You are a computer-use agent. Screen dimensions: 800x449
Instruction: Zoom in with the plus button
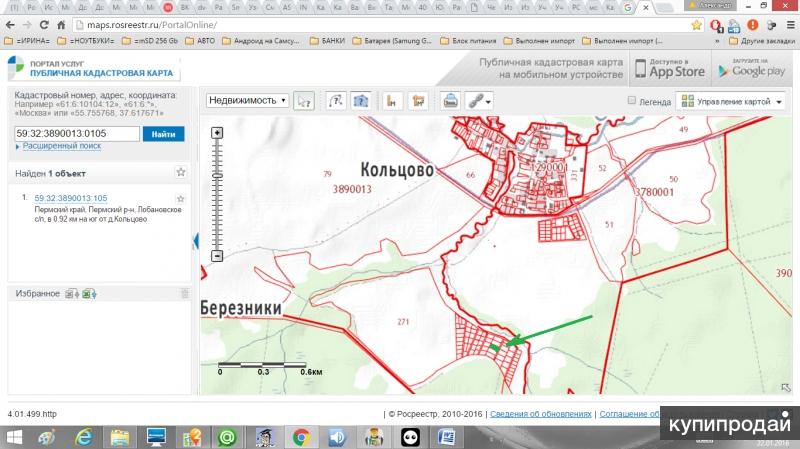click(217, 133)
